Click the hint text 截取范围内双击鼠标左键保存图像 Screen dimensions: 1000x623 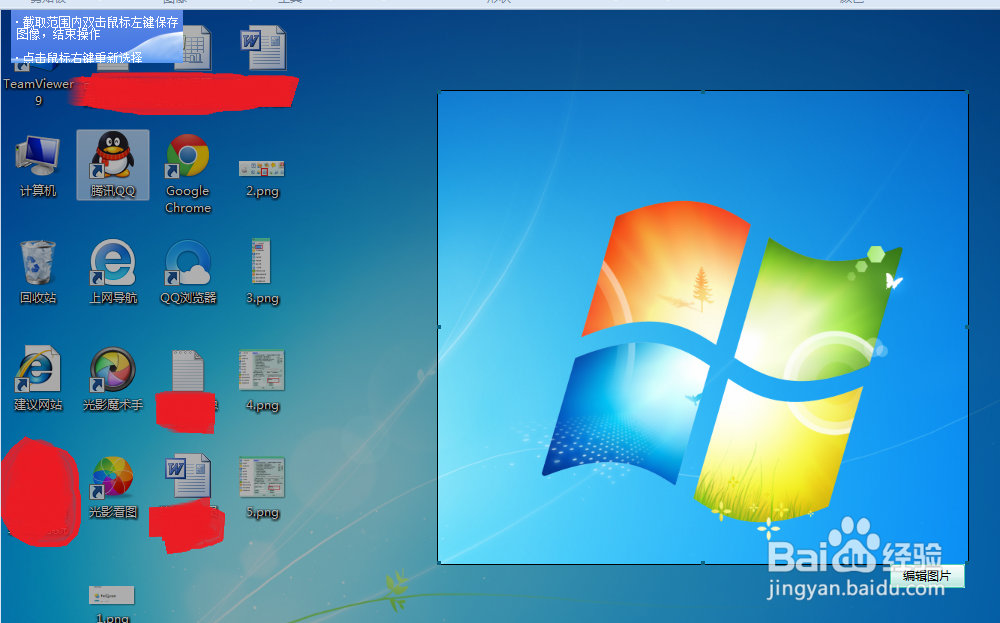[x=97, y=28]
